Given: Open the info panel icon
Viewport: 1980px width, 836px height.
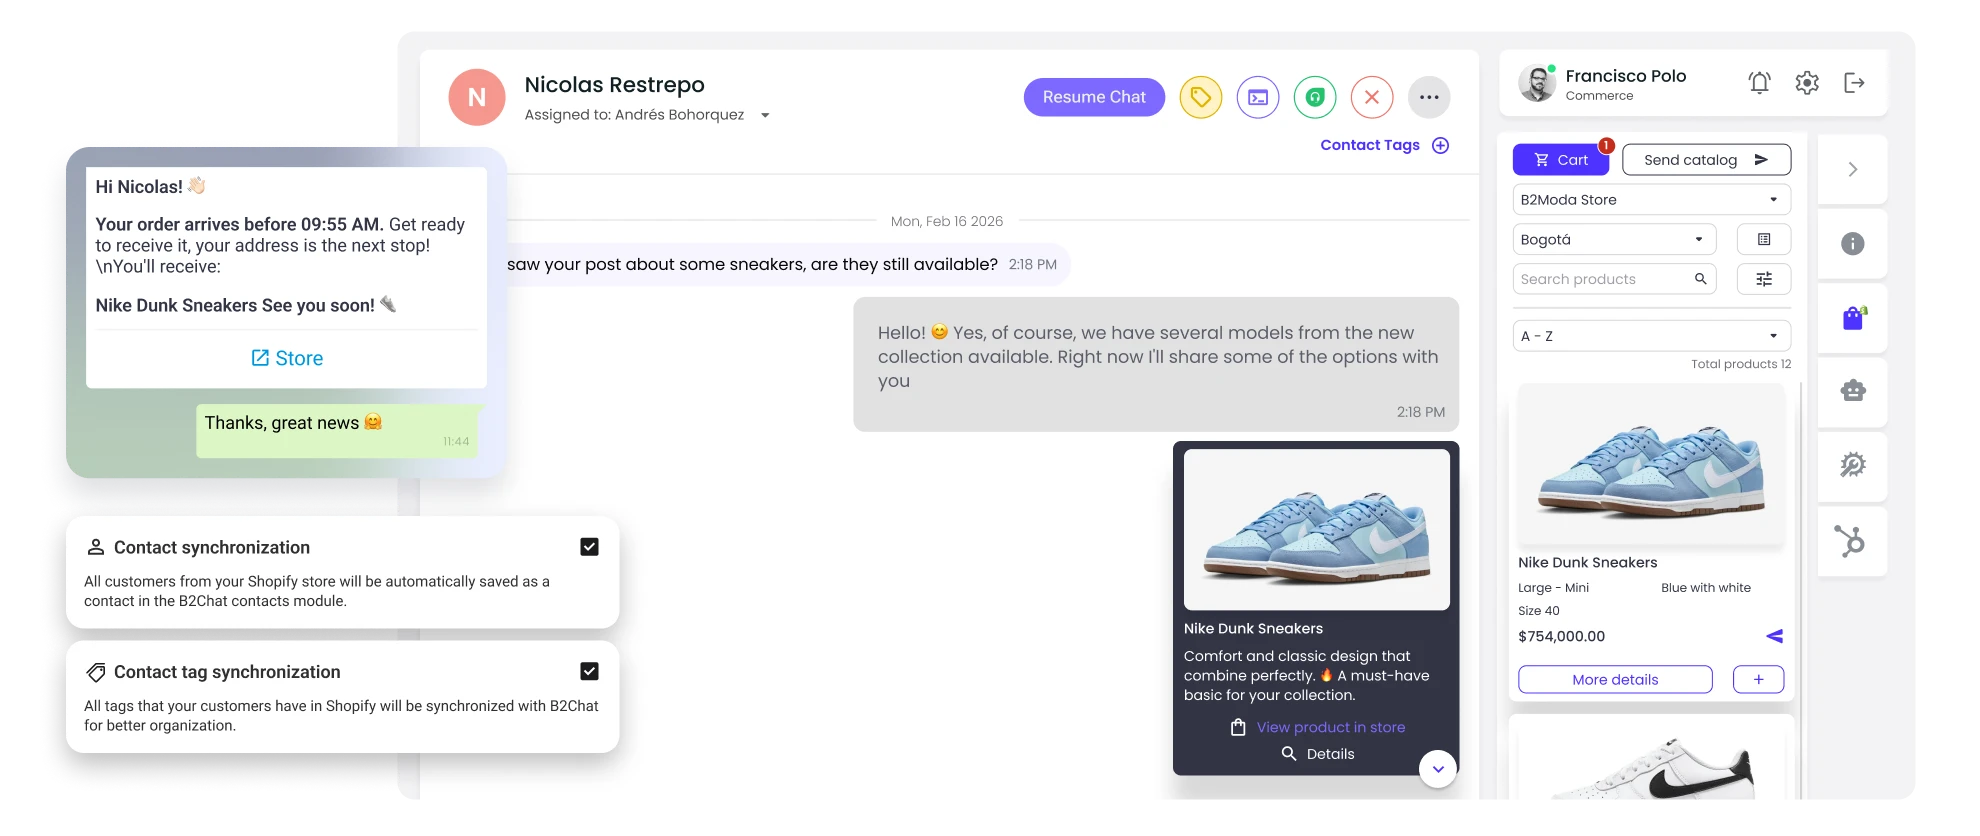Looking at the screenshot, I should [x=1852, y=243].
